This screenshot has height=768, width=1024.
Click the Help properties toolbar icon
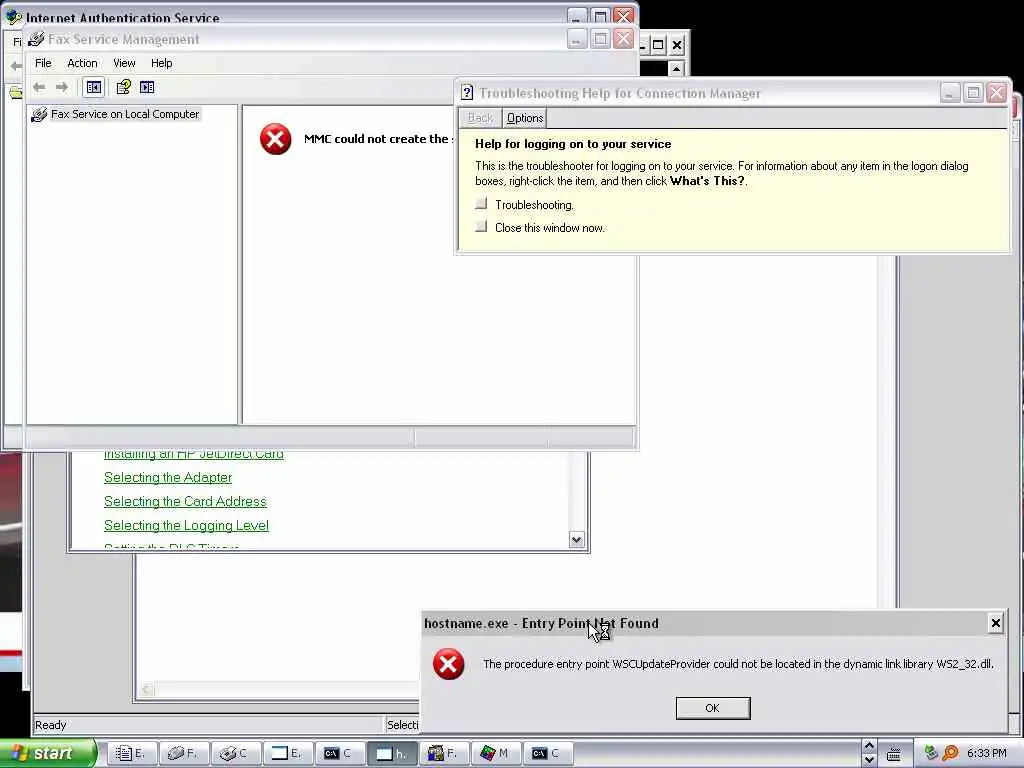(123, 87)
